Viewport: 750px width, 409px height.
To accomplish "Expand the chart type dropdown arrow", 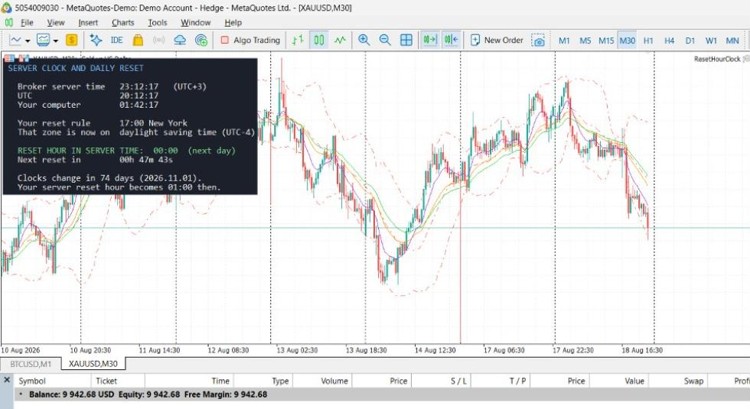I will click(x=27, y=41).
